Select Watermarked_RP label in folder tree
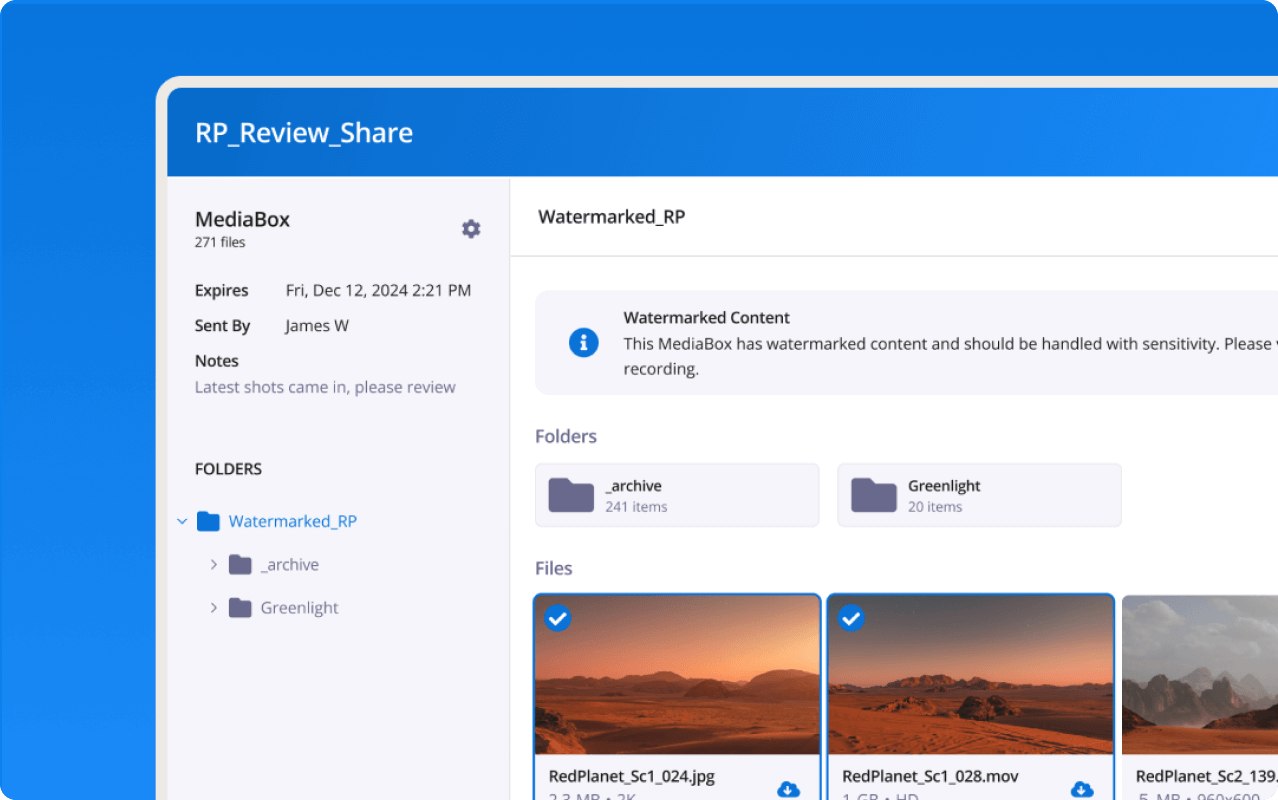The width and height of the screenshot is (1278, 800). 292,521
